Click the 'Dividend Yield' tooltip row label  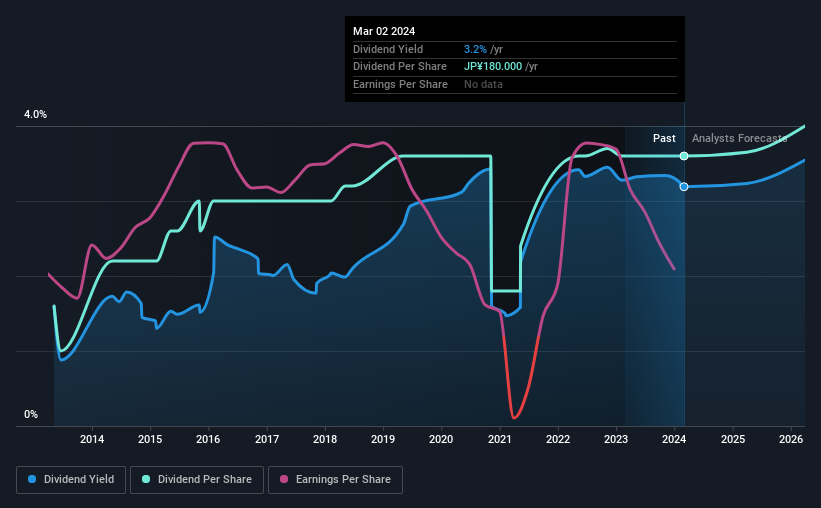(388, 49)
